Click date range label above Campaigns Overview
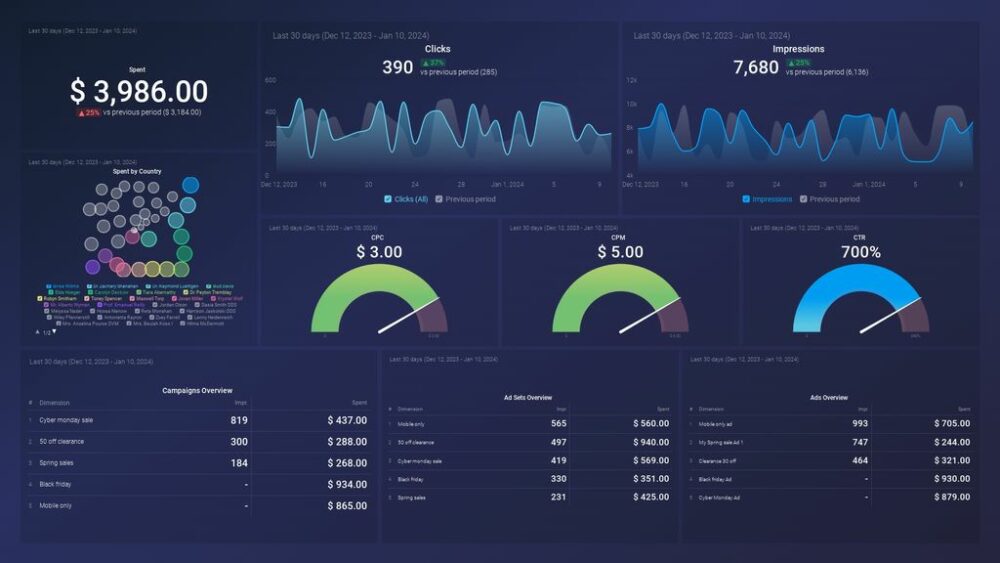Viewport: 1000px width, 563px height. 91,362
